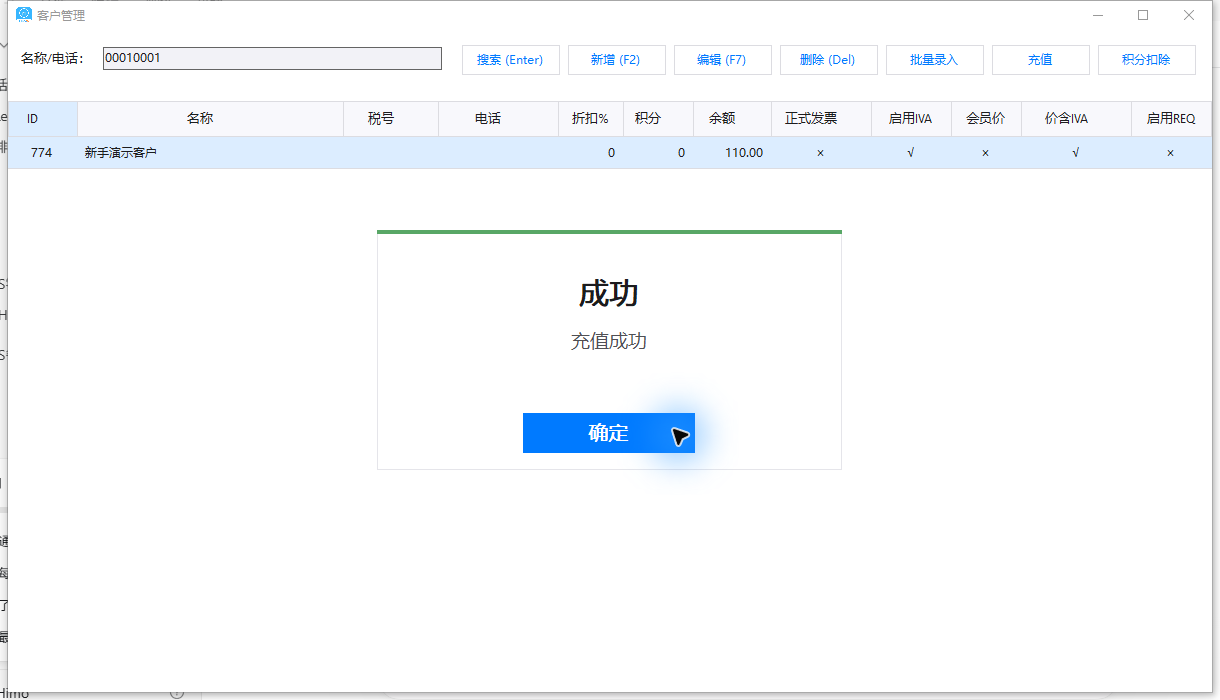The image size is (1220, 700).
Task: Click the 充值 recharge button
Action: point(1040,60)
